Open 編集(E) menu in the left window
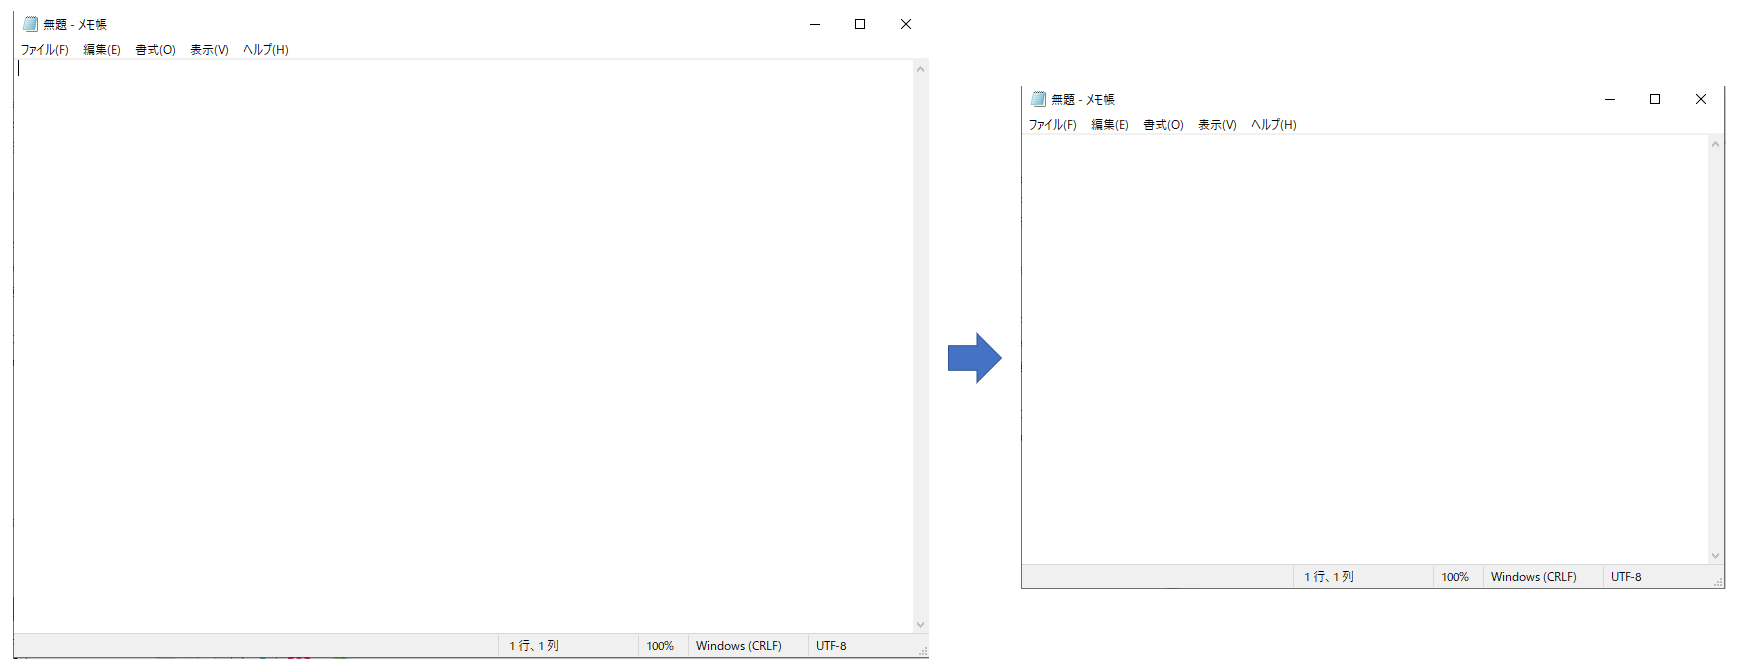The height and width of the screenshot is (670, 1748). coord(102,50)
